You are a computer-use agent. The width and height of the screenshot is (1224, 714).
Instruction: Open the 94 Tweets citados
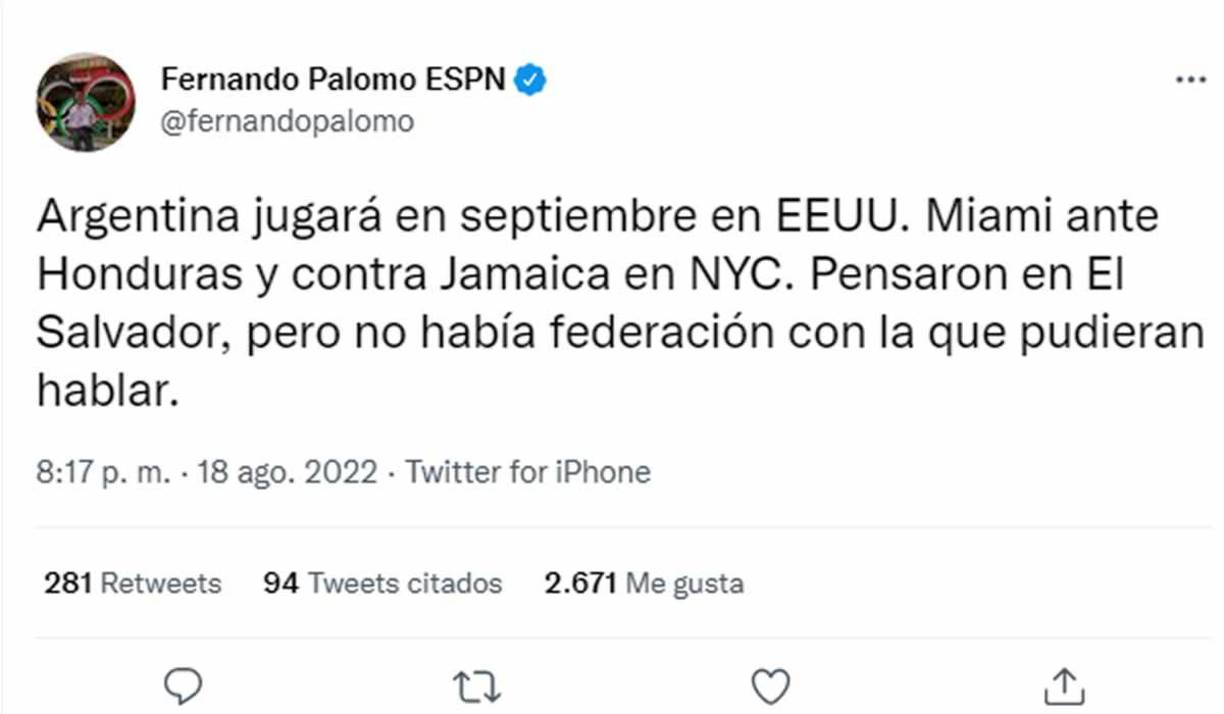(386, 583)
